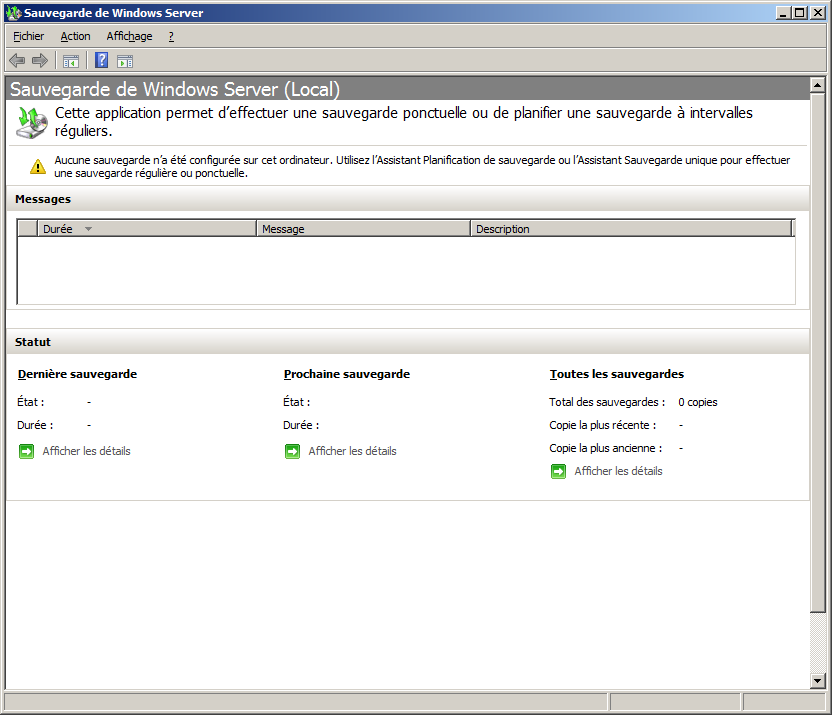This screenshot has height=715, width=832.
Task: Click green arrow under Dernière sauvegarde
Action: click(26, 451)
